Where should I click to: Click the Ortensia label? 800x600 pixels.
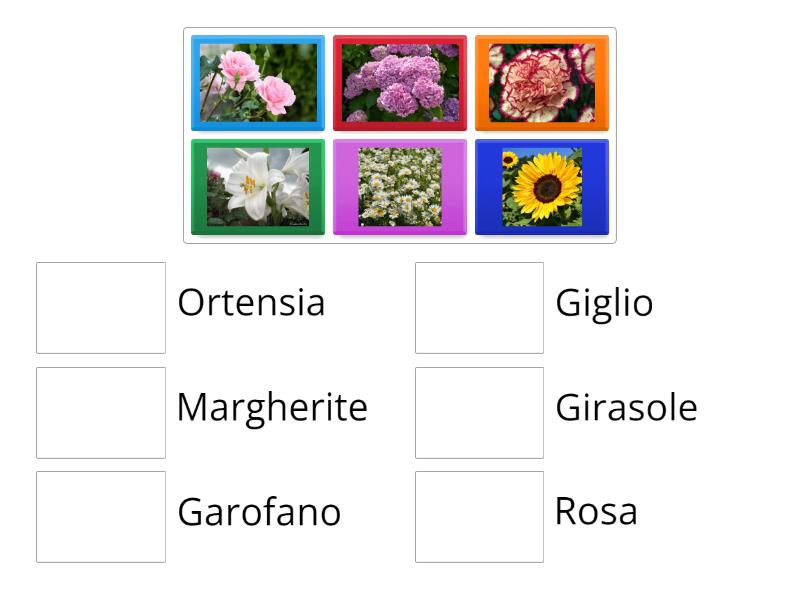[x=250, y=302]
